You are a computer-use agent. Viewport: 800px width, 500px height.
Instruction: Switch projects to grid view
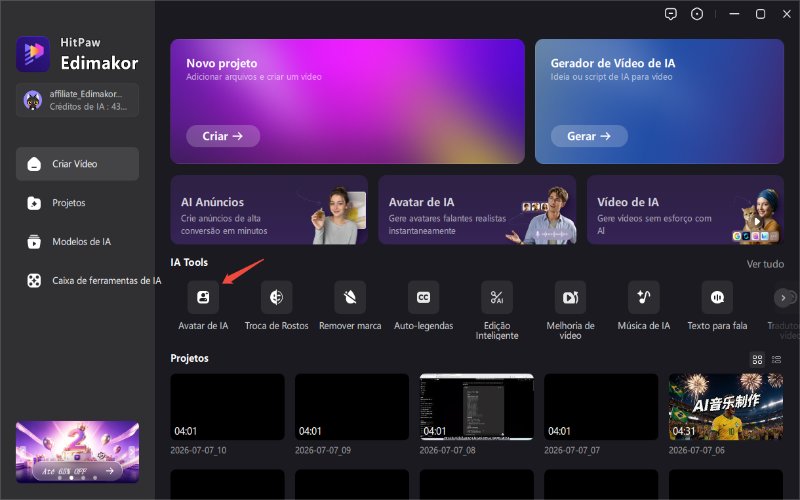758,360
